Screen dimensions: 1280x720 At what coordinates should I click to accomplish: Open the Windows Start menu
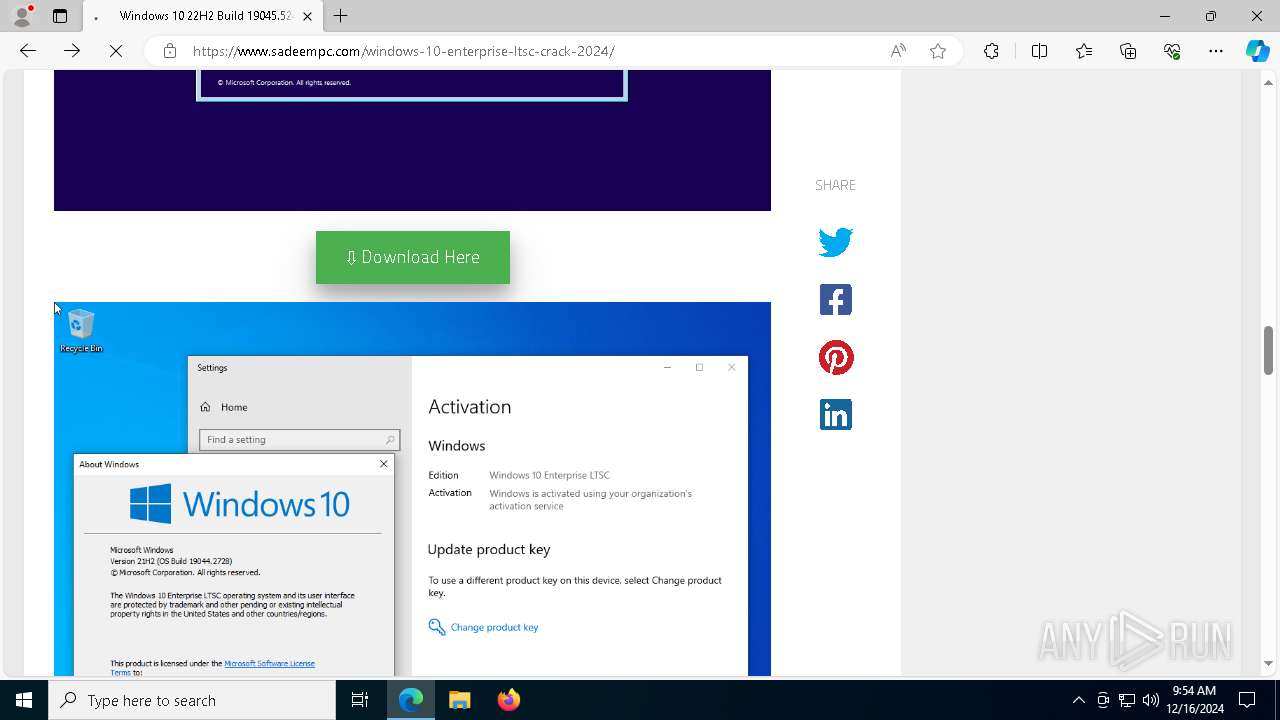click(x=24, y=700)
